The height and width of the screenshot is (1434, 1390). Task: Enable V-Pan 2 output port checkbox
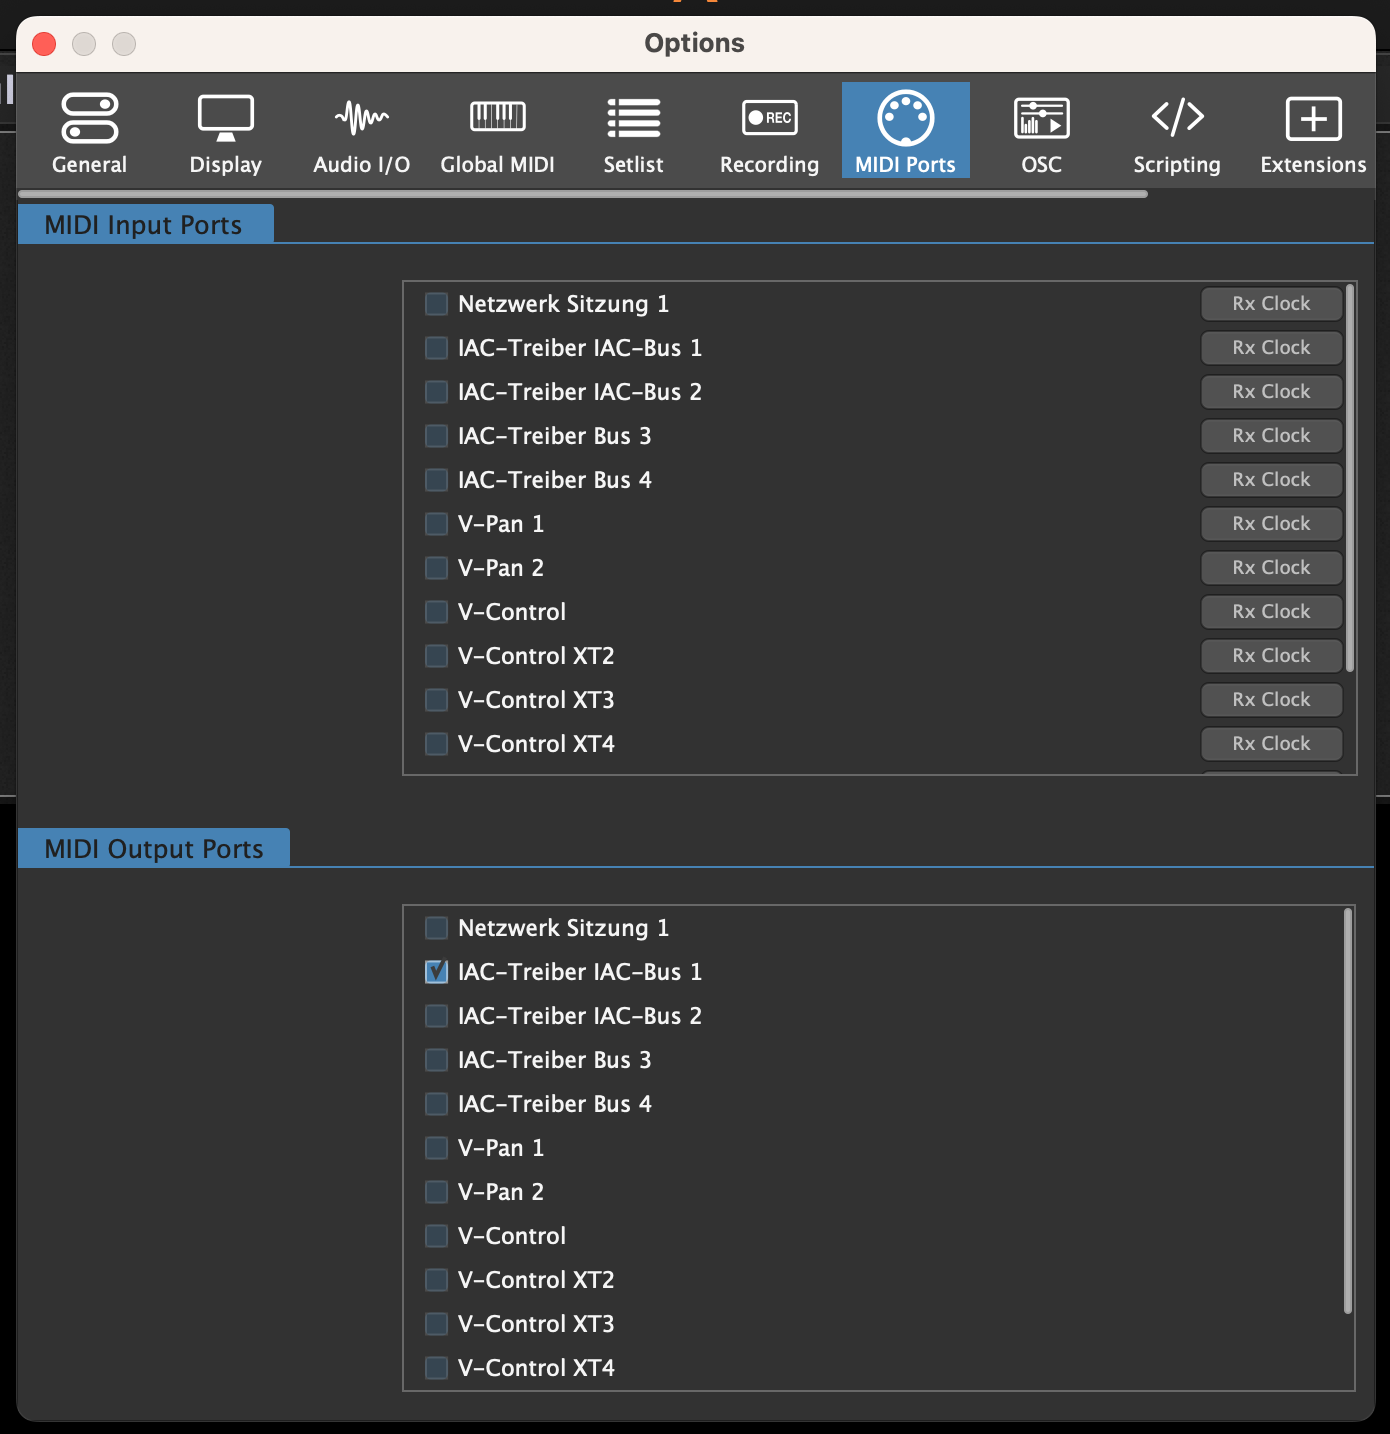(436, 1192)
